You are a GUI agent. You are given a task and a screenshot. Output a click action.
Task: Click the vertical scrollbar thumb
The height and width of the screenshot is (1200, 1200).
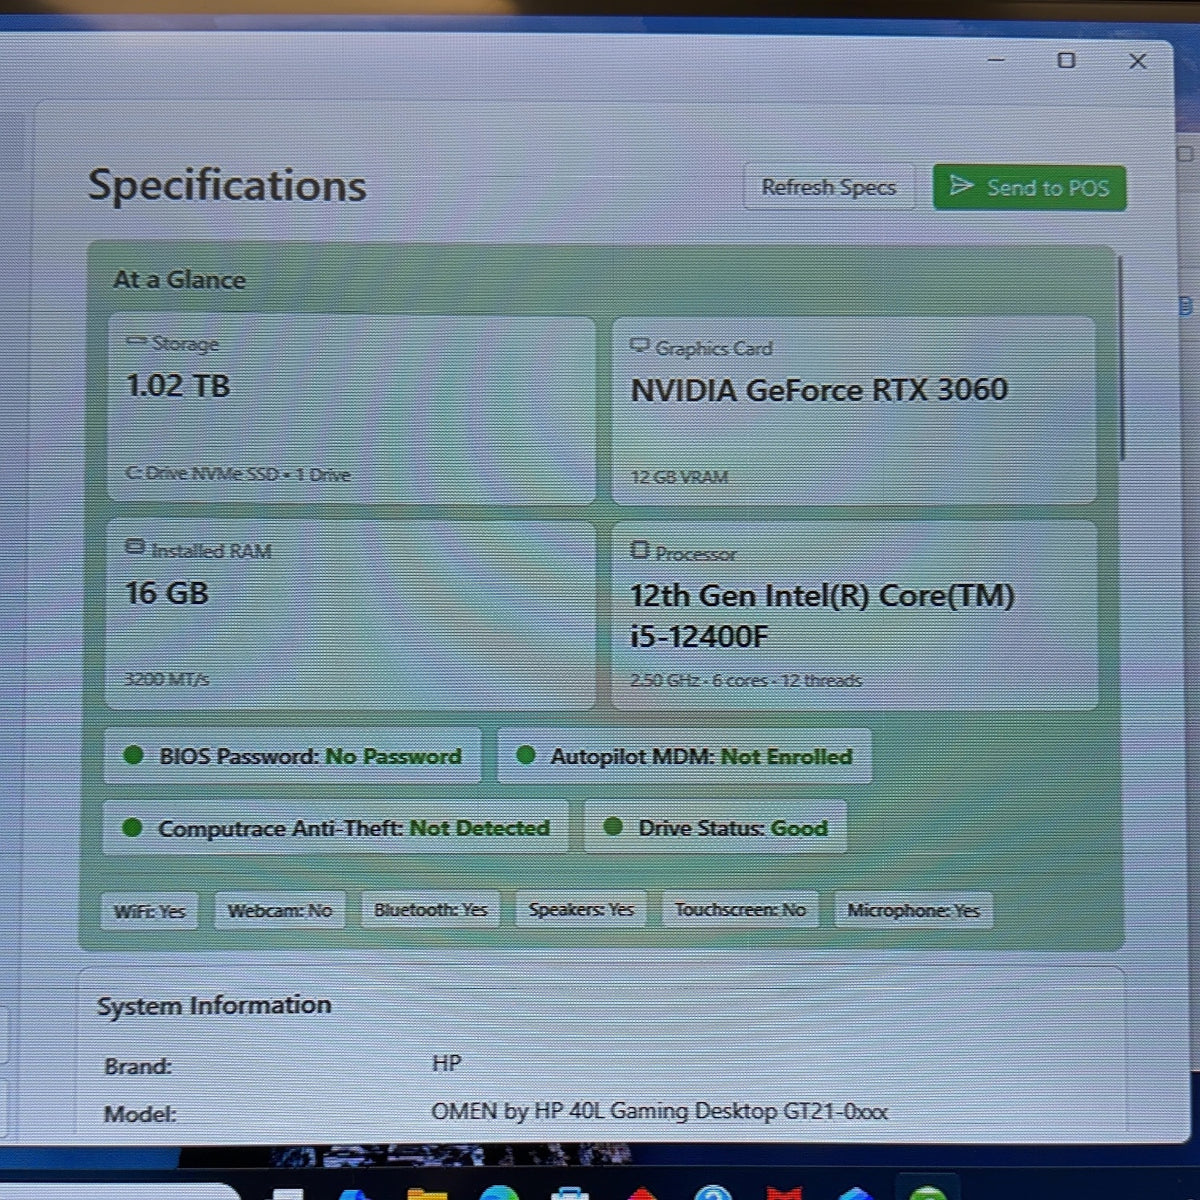tap(1121, 358)
